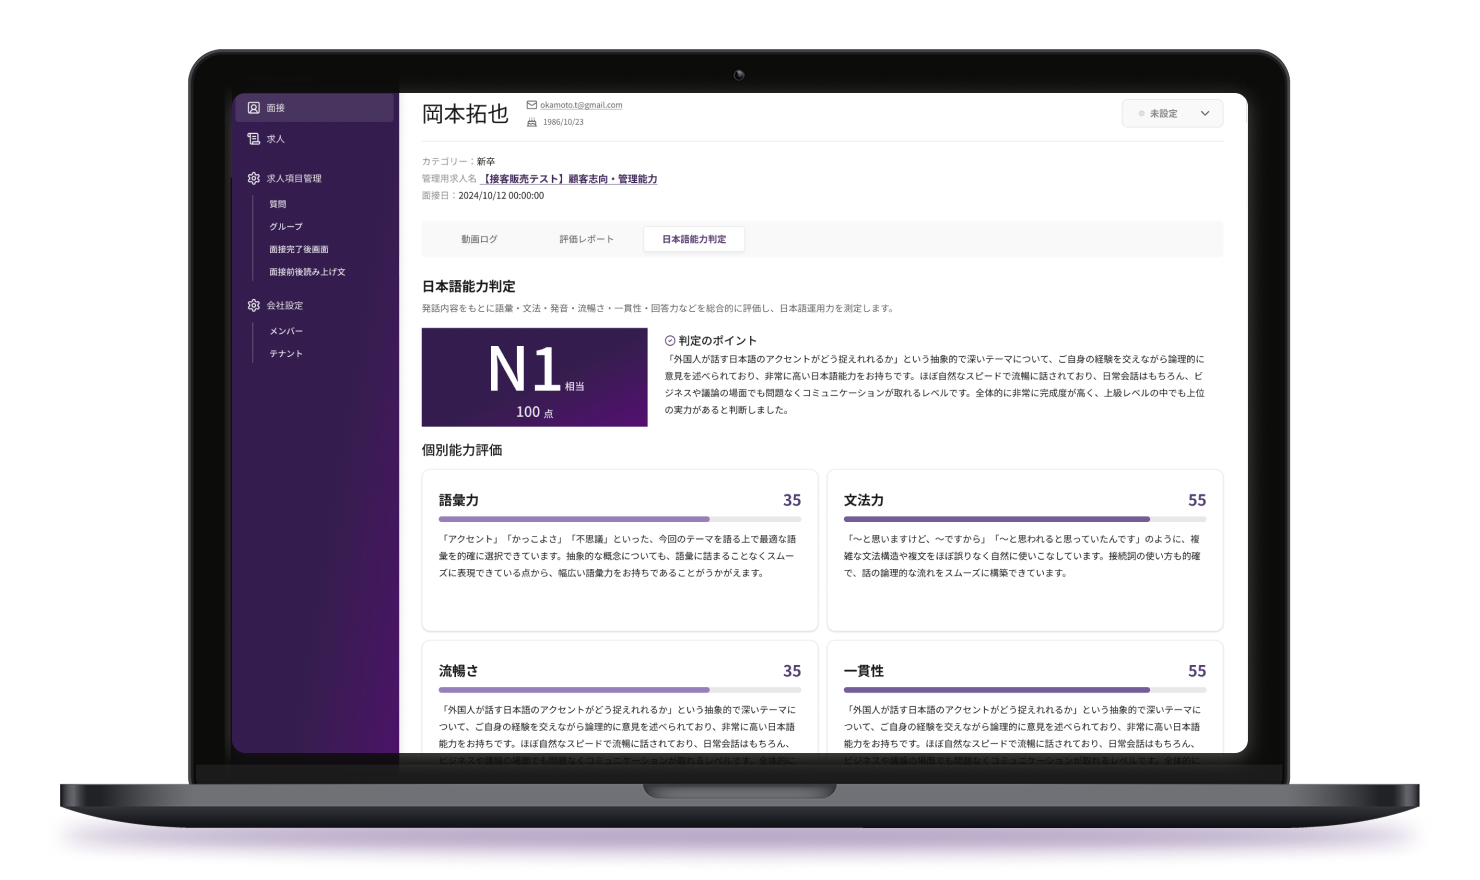
Task: Switch to the 評価レポート tab
Action: click(586, 239)
